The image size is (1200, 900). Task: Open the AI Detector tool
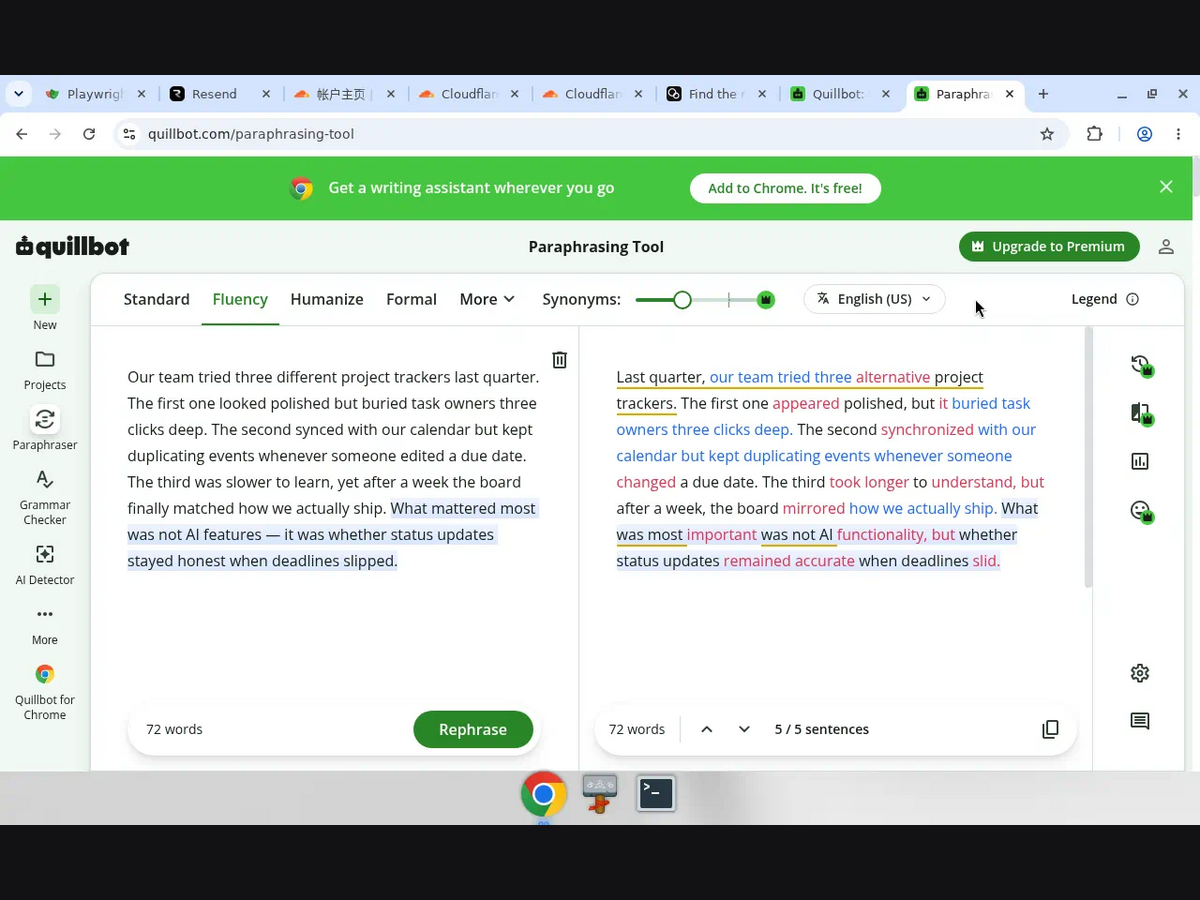coord(45,554)
